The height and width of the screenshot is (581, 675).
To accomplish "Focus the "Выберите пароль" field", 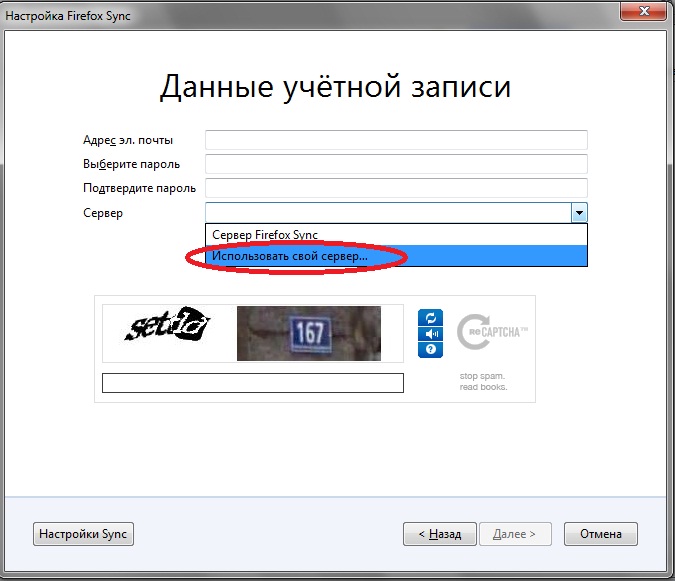I will [x=396, y=164].
